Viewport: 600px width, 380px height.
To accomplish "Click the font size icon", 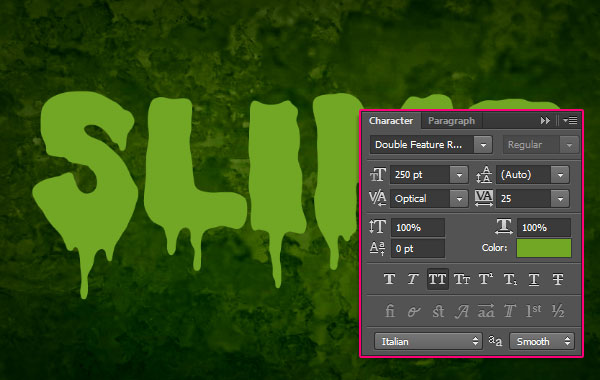I will (x=378, y=175).
